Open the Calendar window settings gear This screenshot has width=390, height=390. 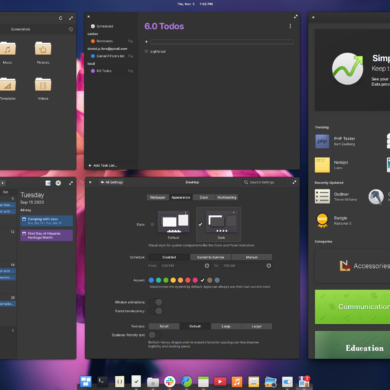pyautogui.click(x=58, y=183)
